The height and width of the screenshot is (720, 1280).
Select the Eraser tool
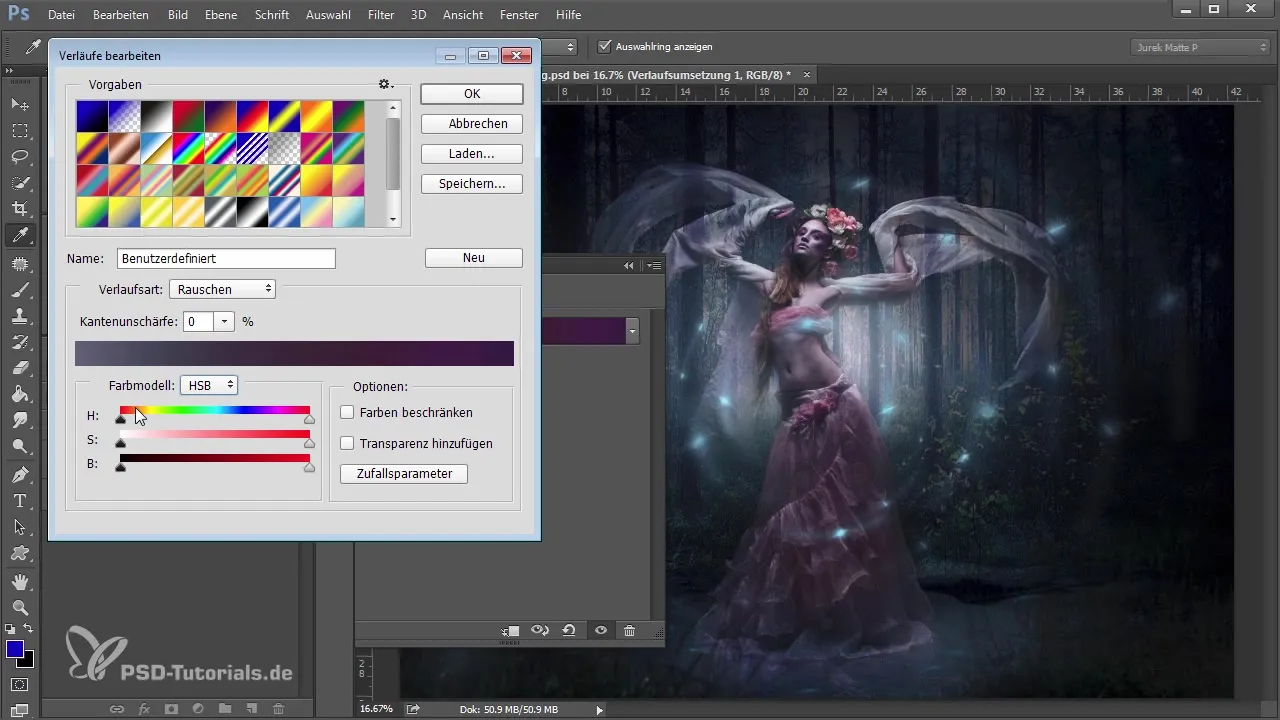[20, 368]
